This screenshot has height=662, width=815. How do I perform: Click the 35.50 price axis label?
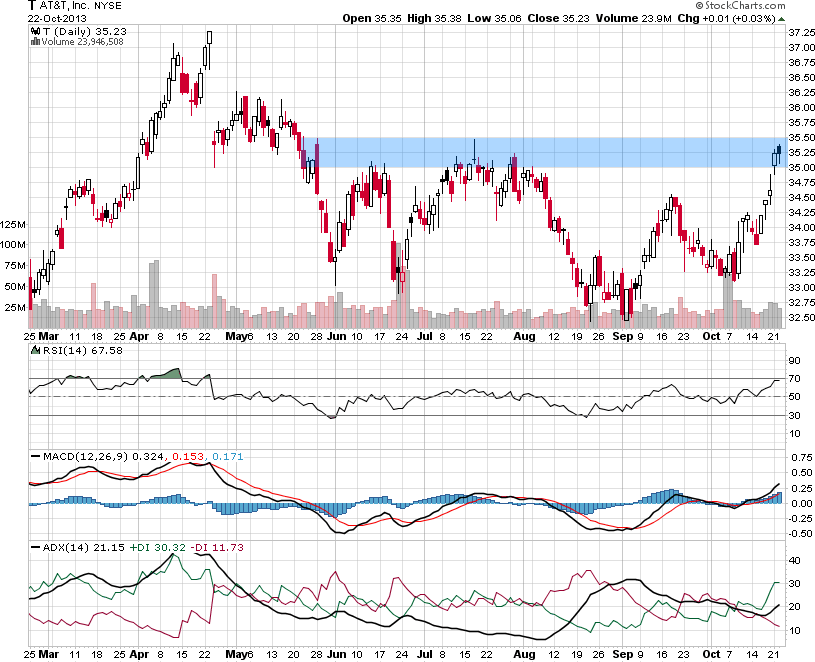pos(801,138)
